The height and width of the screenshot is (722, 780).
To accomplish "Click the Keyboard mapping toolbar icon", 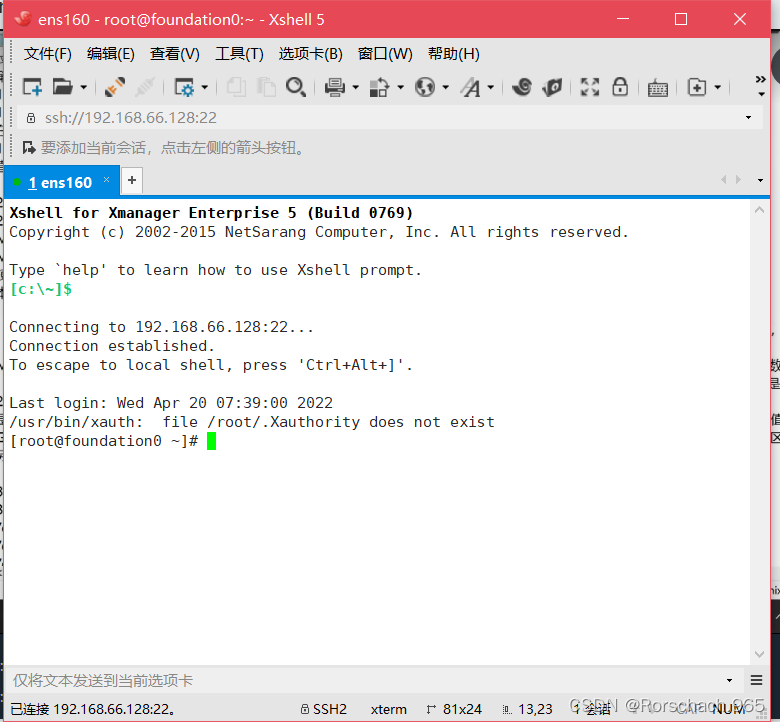I will pos(658,89).
